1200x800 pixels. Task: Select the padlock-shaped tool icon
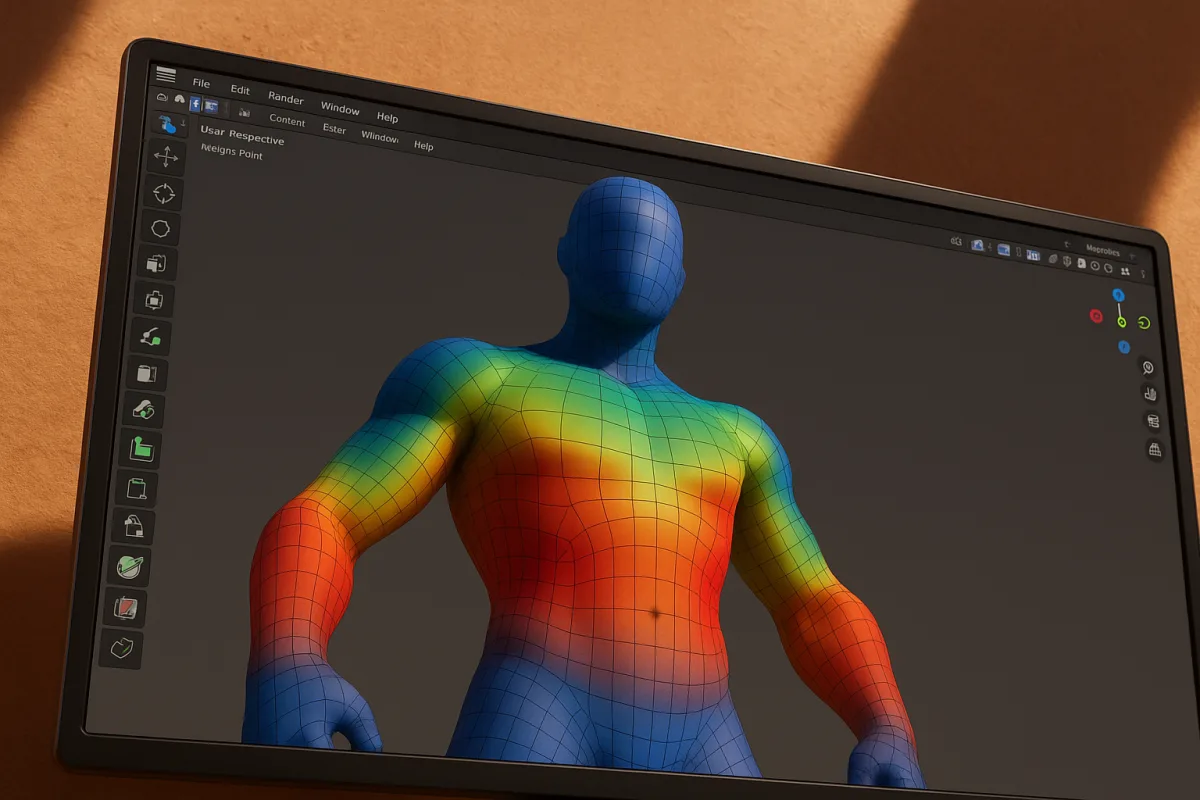click(x=133, y=526)
